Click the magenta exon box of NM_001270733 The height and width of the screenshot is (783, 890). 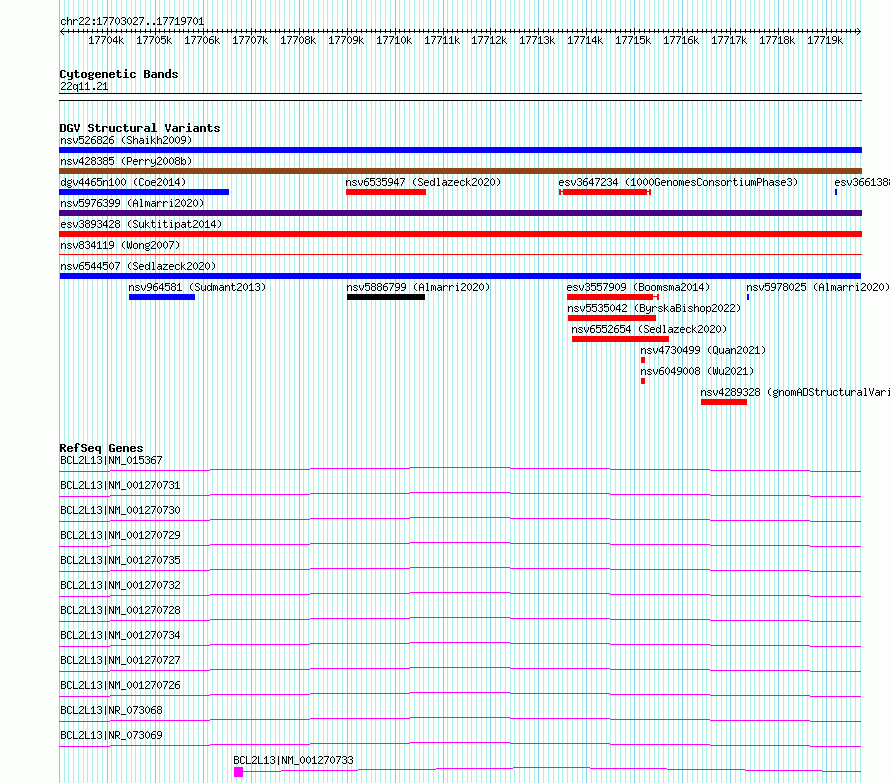point(238,772)
